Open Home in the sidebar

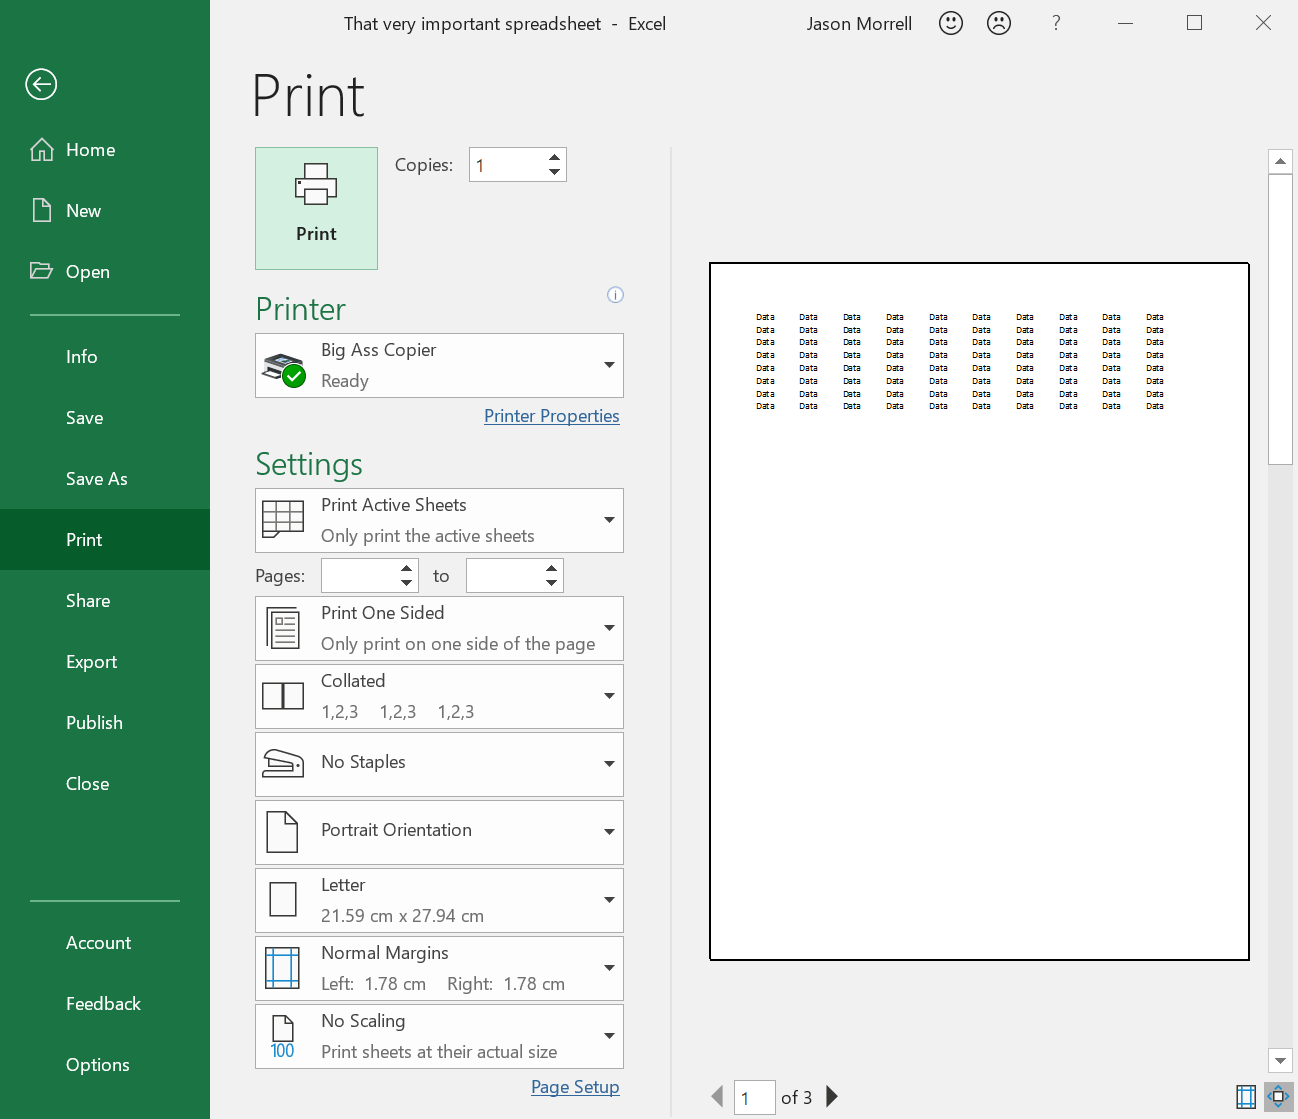[x=105, y=150]
